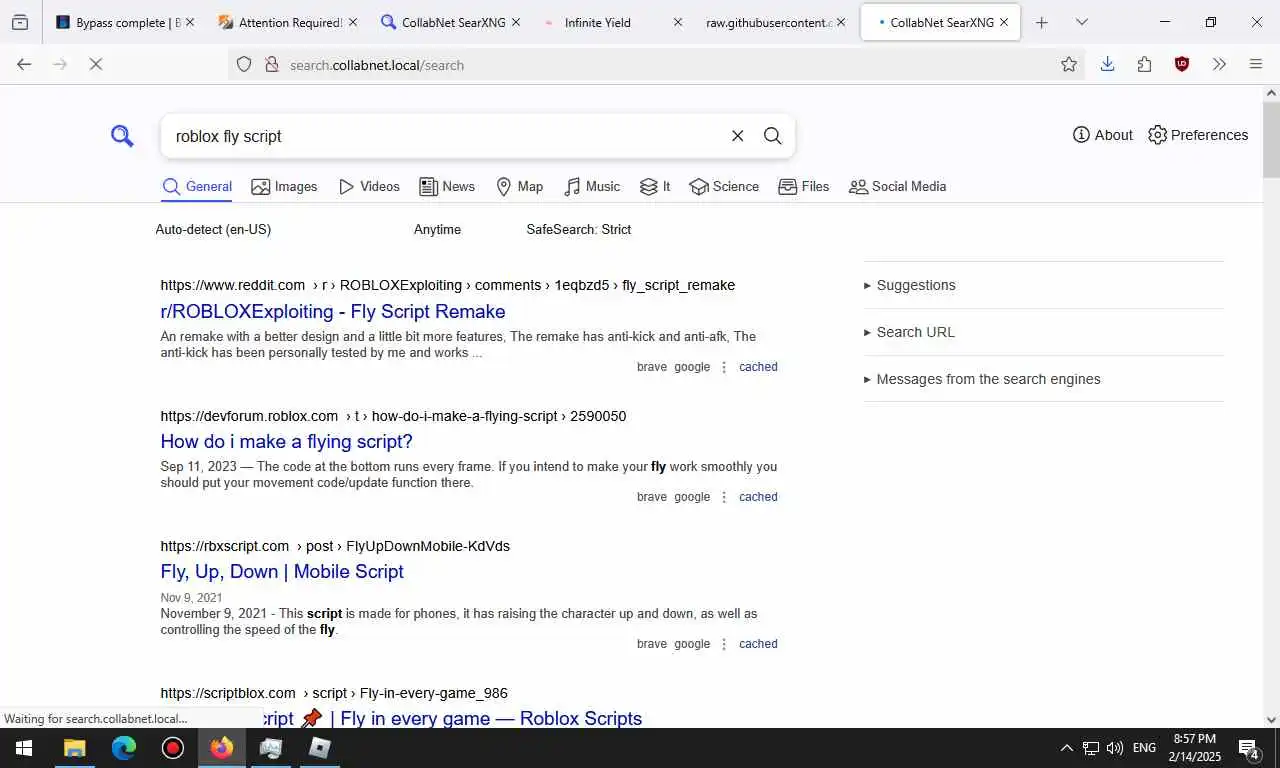
Task: Click the search query input field
Action: coord(445,136)
